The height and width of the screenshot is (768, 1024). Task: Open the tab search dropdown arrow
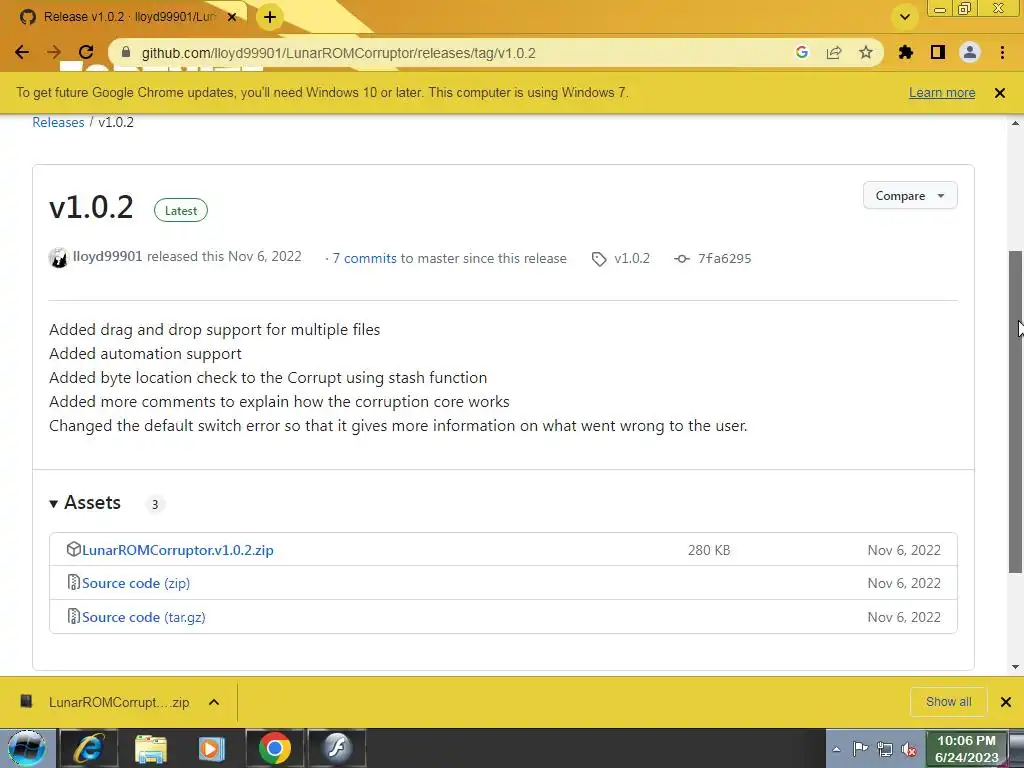904,17
